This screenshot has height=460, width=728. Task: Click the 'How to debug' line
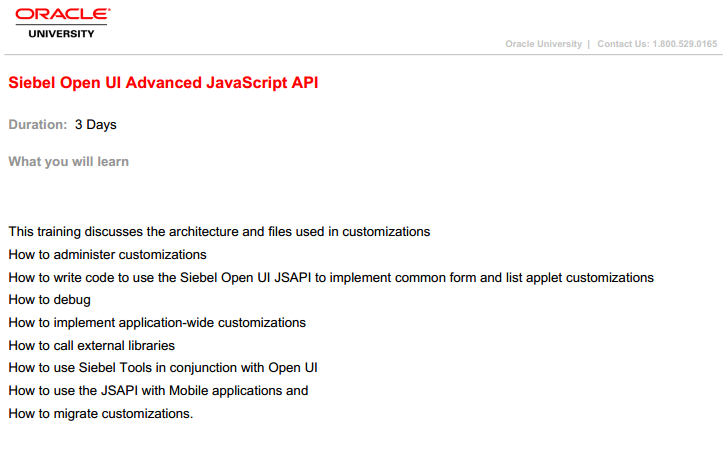[49, 300]
